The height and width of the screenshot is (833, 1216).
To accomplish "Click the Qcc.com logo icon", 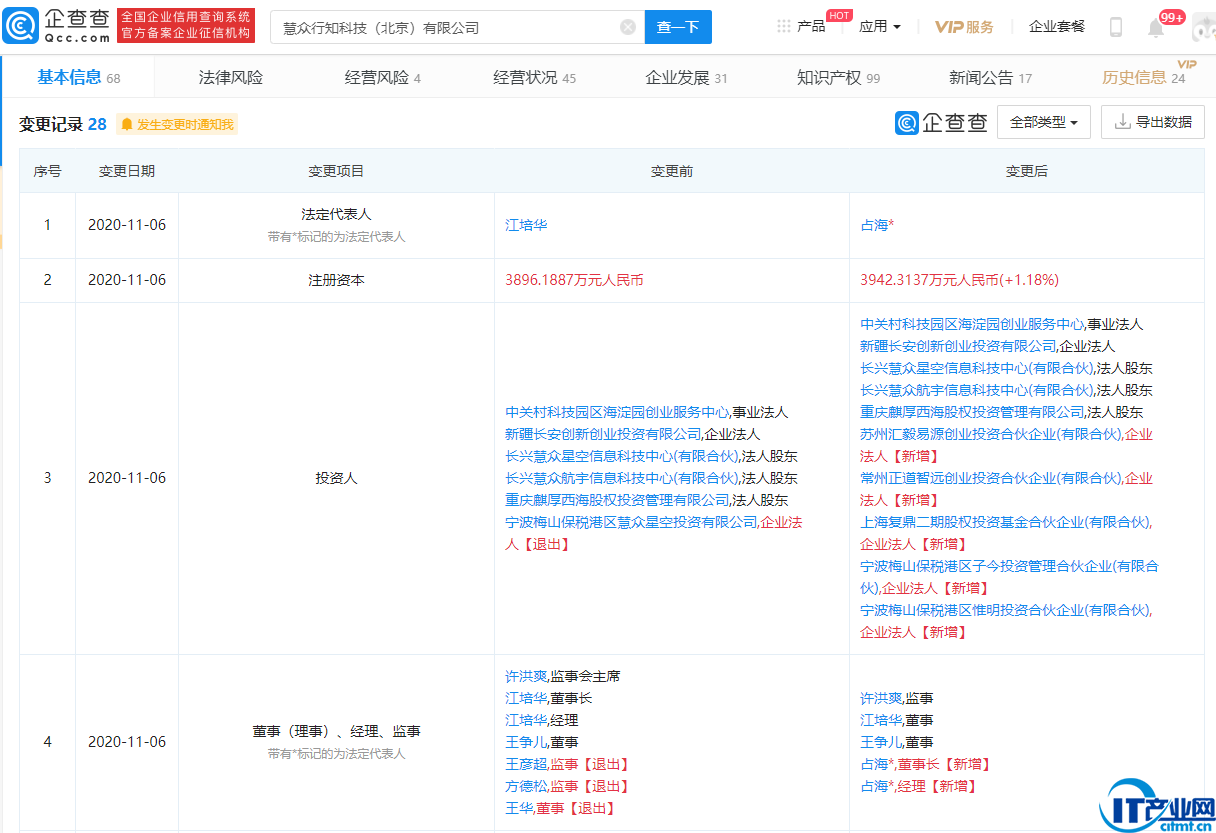I will (21, 26).
